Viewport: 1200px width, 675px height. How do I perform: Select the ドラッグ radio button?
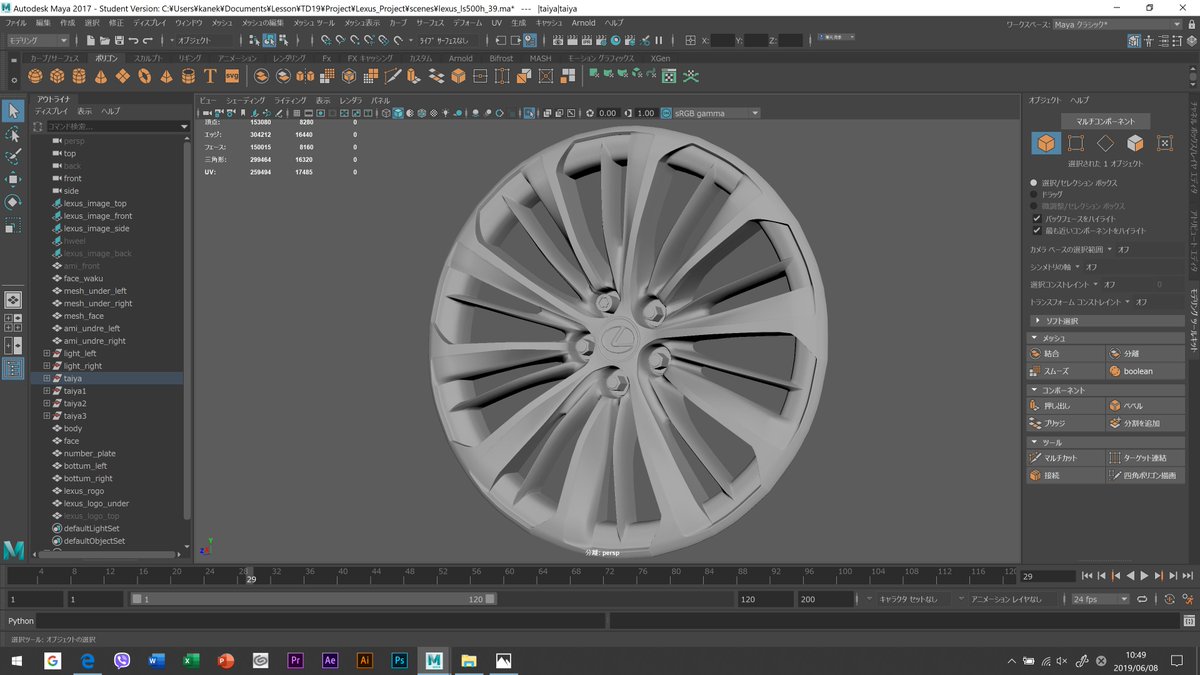(1034, 194)
